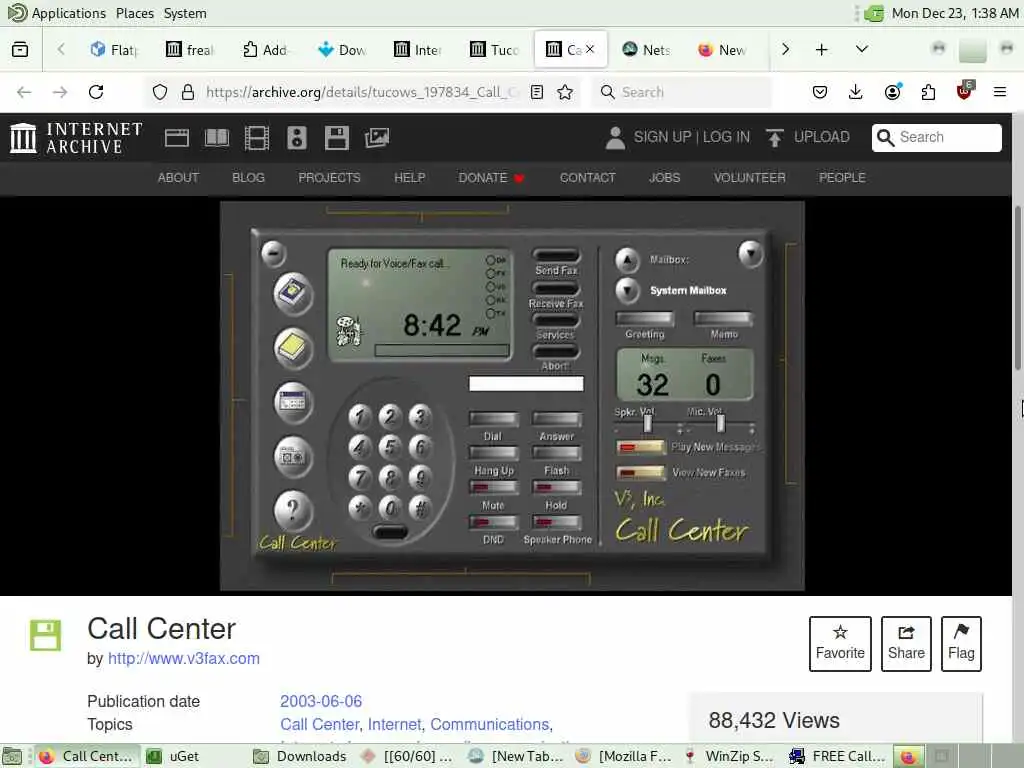The image size is (1024, 768).
Task: Open the Places menu
Action: (x=135, y=13)
